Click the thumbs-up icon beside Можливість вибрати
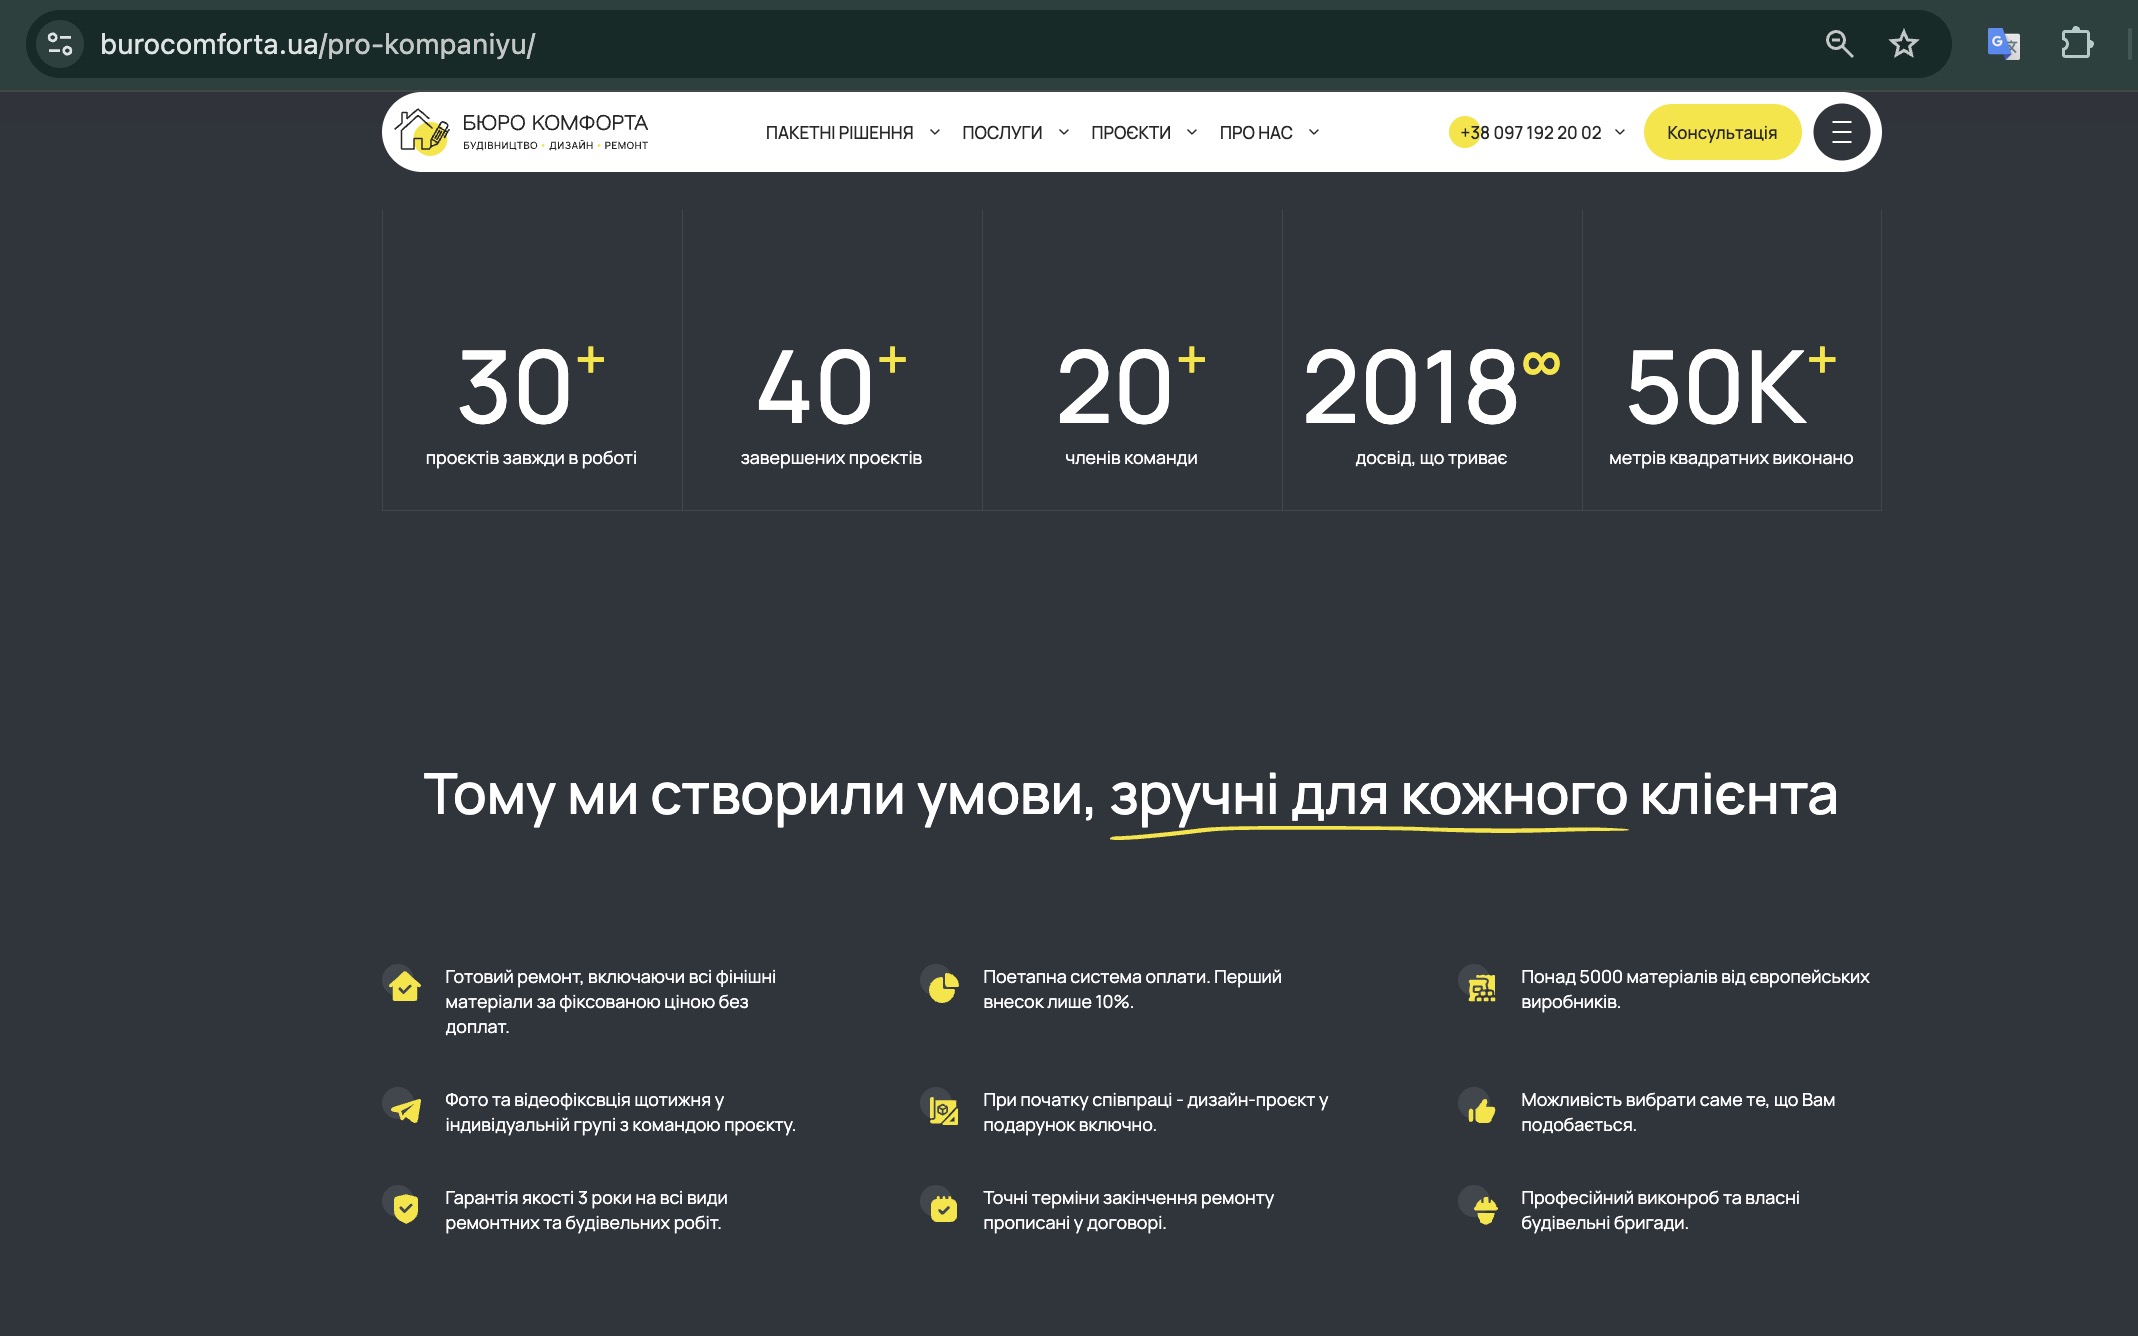Viewport: 2138px width, 1336px height. tap(1481, 1110)
